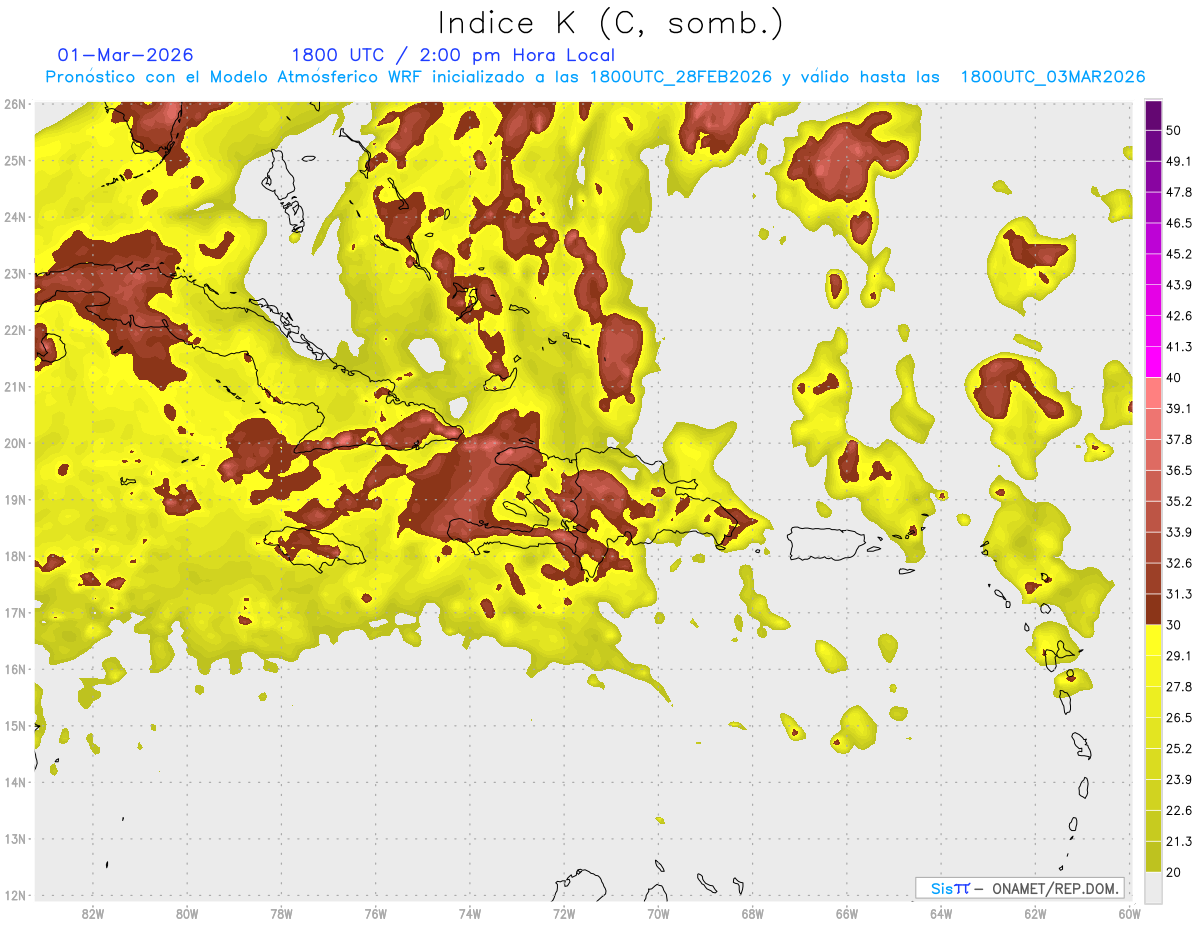The width and height of the screenshot is (1200, 927).
Task: Click the '27.8' color scale value
Action: [x=1178, y=687]
